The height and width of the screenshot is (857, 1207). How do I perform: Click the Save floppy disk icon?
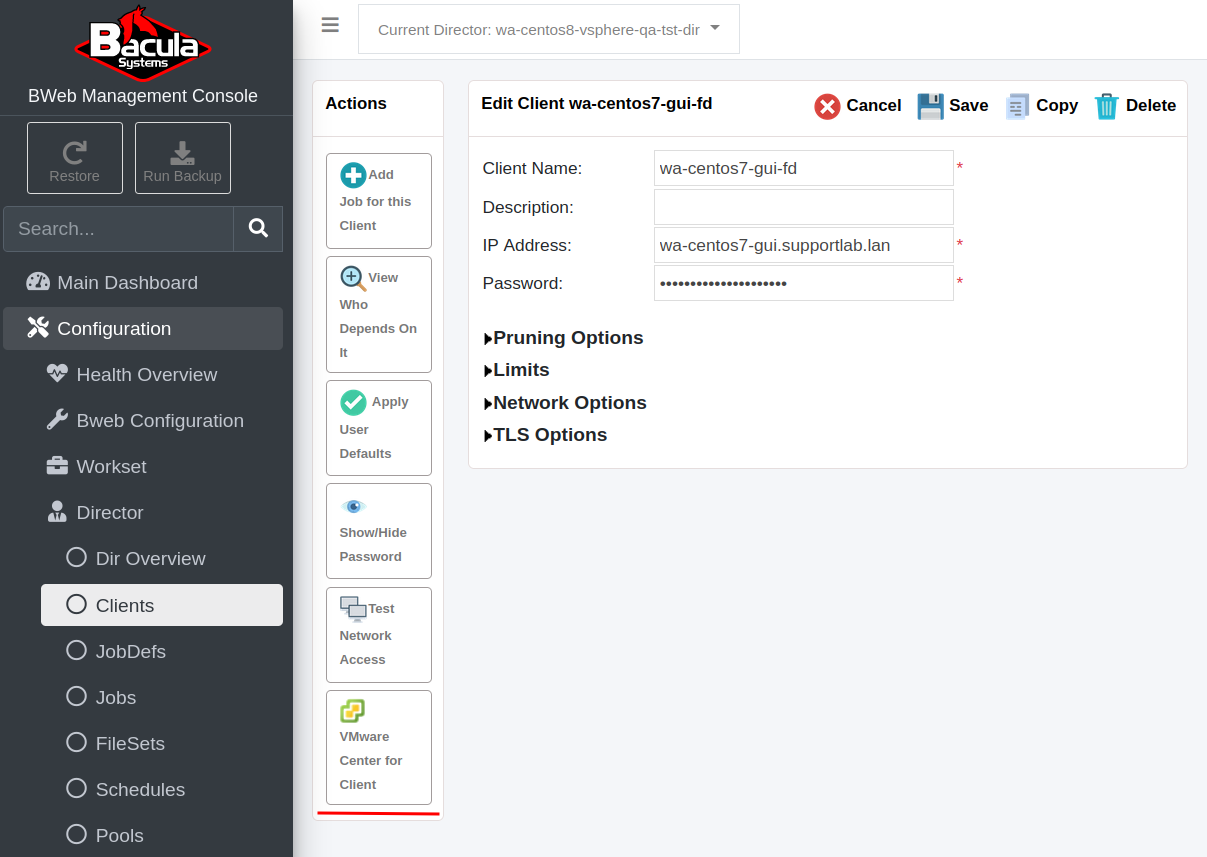pos(930,106)
